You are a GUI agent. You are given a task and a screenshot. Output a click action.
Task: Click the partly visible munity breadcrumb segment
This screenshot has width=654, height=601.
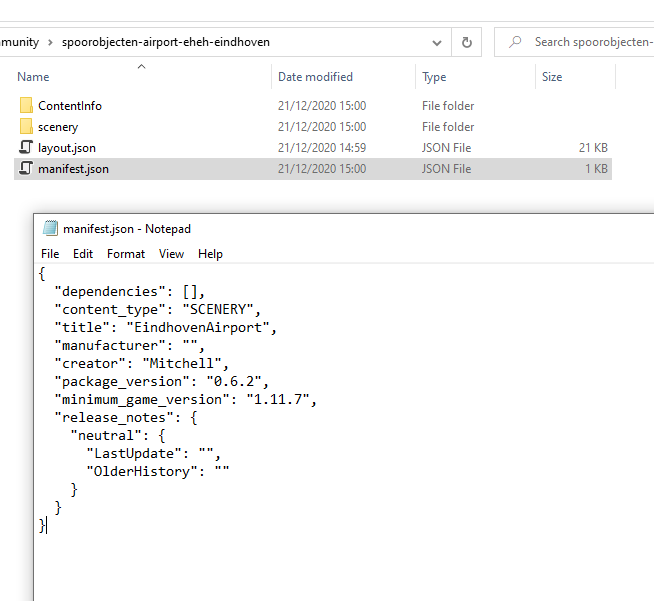19,42
